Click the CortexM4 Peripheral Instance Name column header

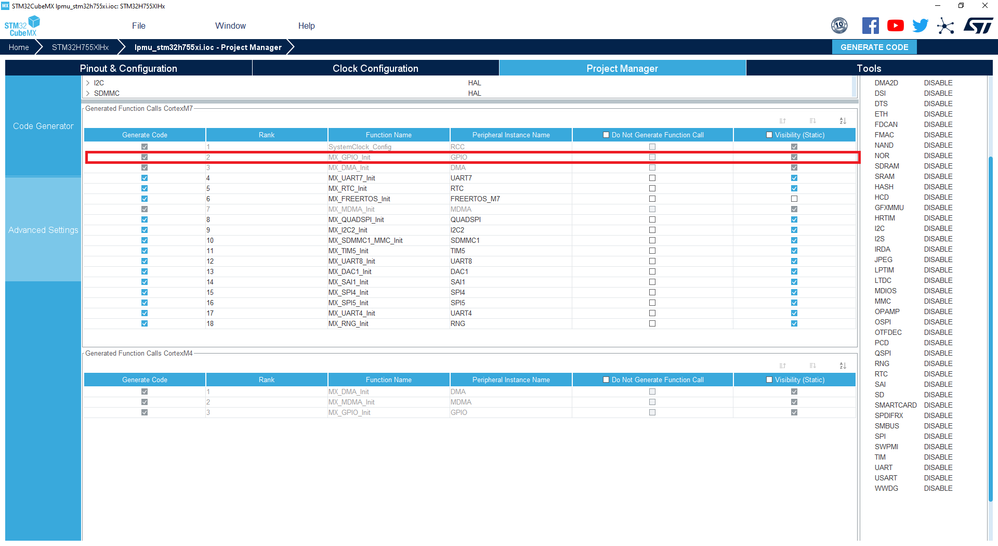(x=511, y=380)
